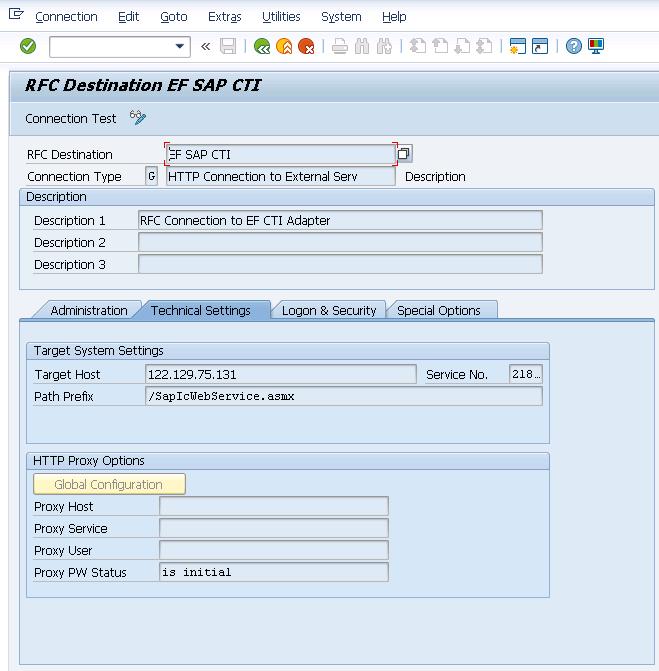This screenshot has width=659, height=671.
Task: Click the yellow Exit icon in toolbar
Action: pos(284,46)
